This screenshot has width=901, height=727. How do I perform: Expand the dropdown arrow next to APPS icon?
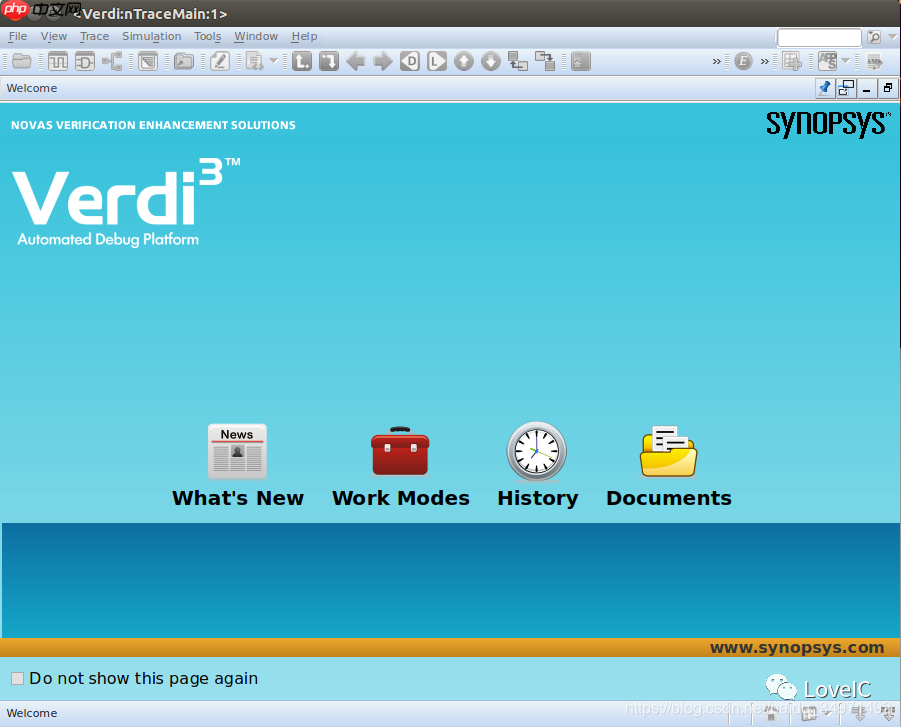tap(845, 61)
